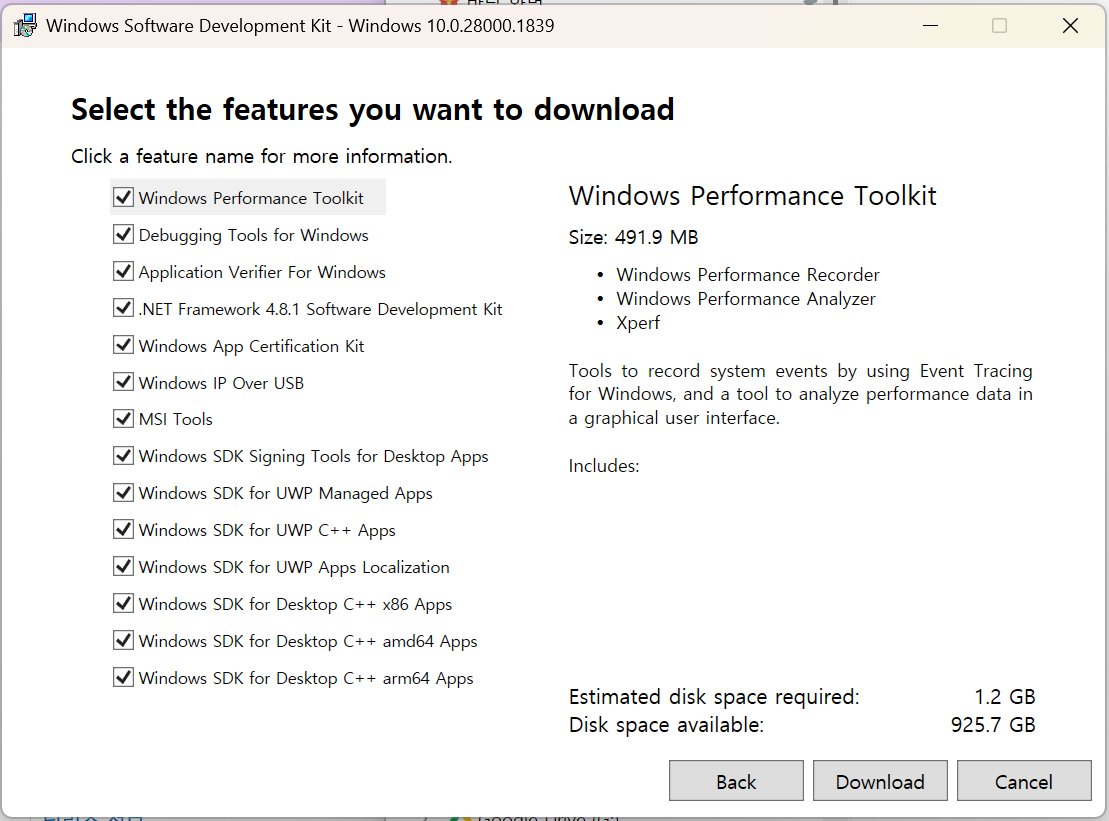Viewport: 1109px width, 821px height.
Task: Show info for Windows IP Over USB
Action: (221, 383)
